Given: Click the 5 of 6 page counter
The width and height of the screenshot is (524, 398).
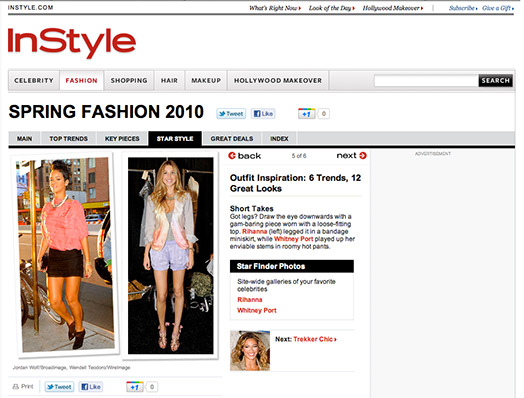Looking at the screenshot, I should [x=299, y=156].
